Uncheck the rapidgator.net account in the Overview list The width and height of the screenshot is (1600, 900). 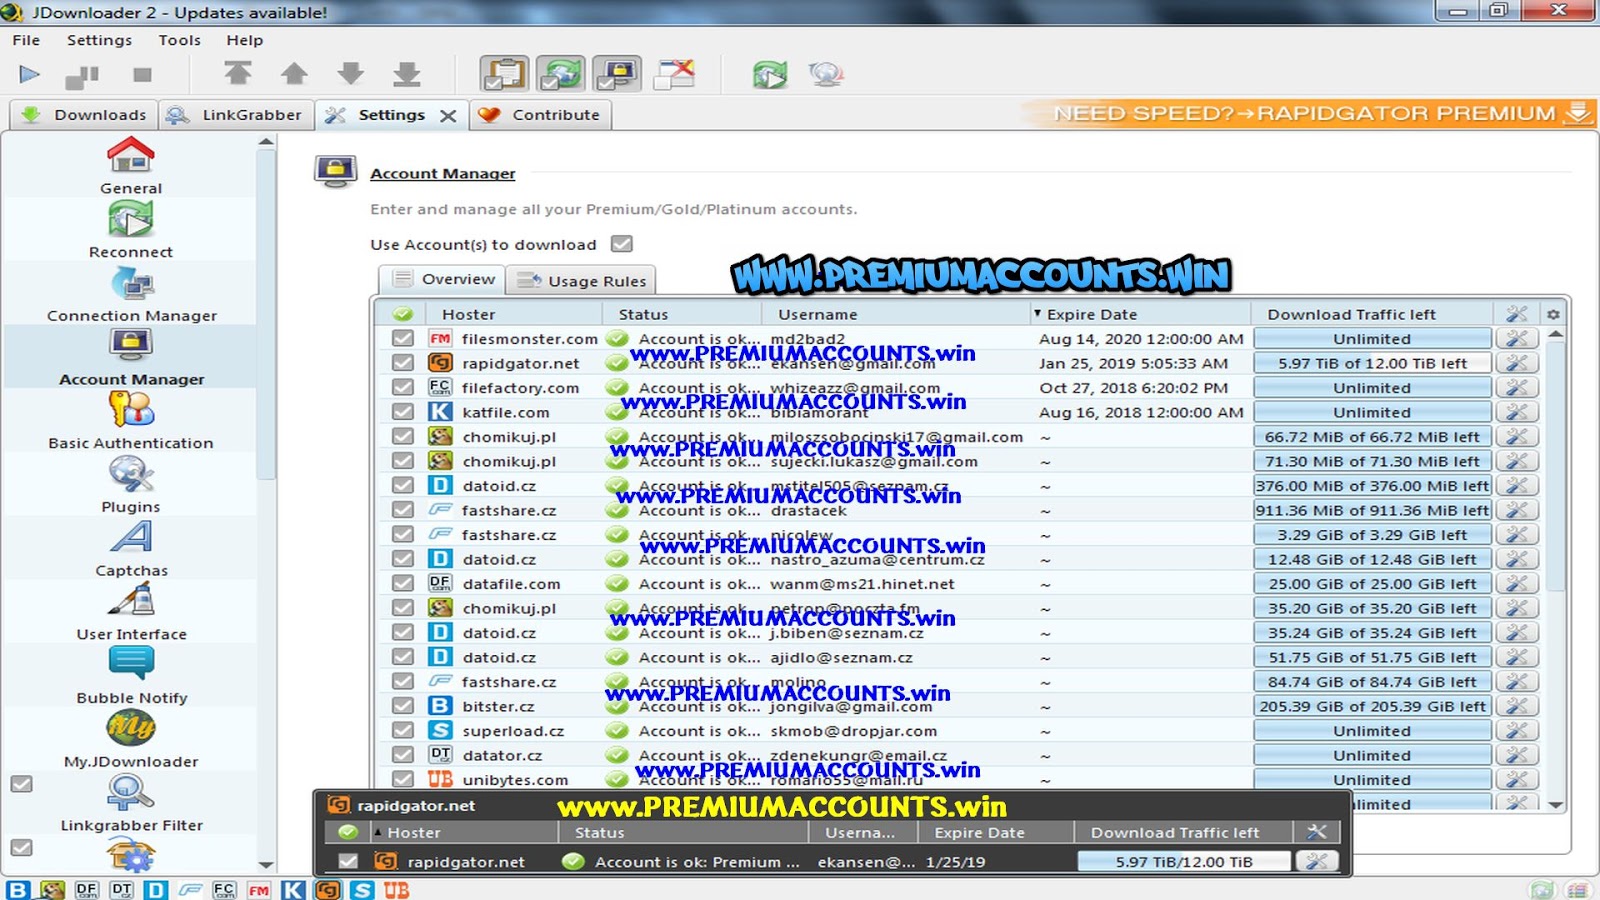[x=402, y=363]
